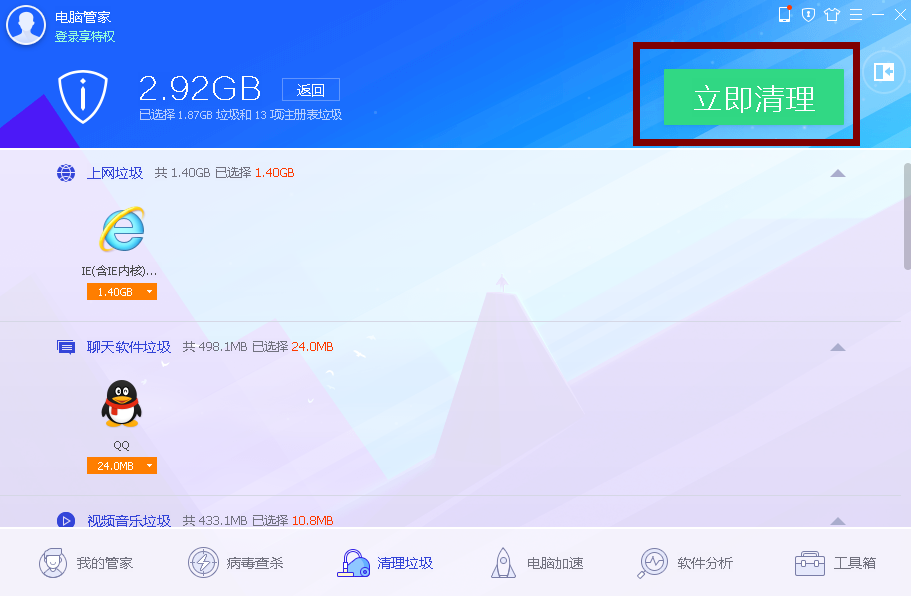This screenshot has height=596, width=911.
Task: Click the vertical scrollbar thumb
Action: tap(907, 216)
